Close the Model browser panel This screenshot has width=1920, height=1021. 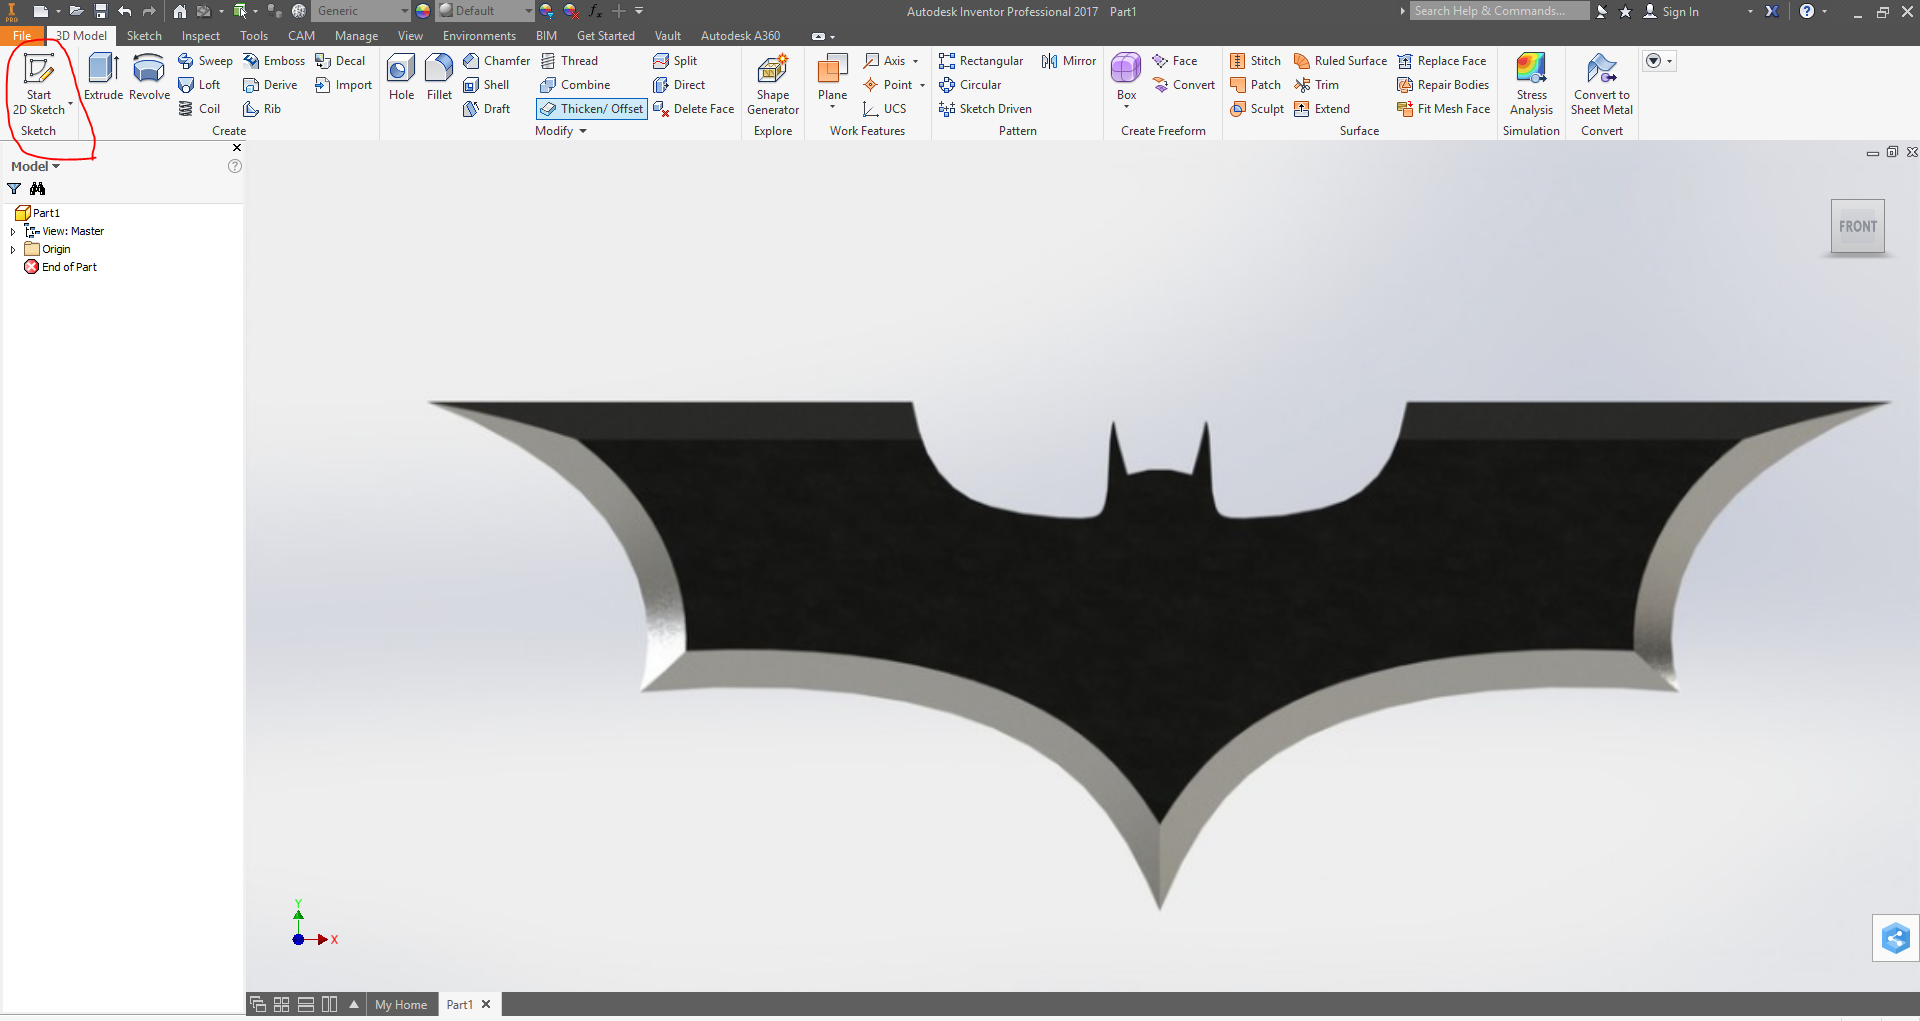(237, 148)
